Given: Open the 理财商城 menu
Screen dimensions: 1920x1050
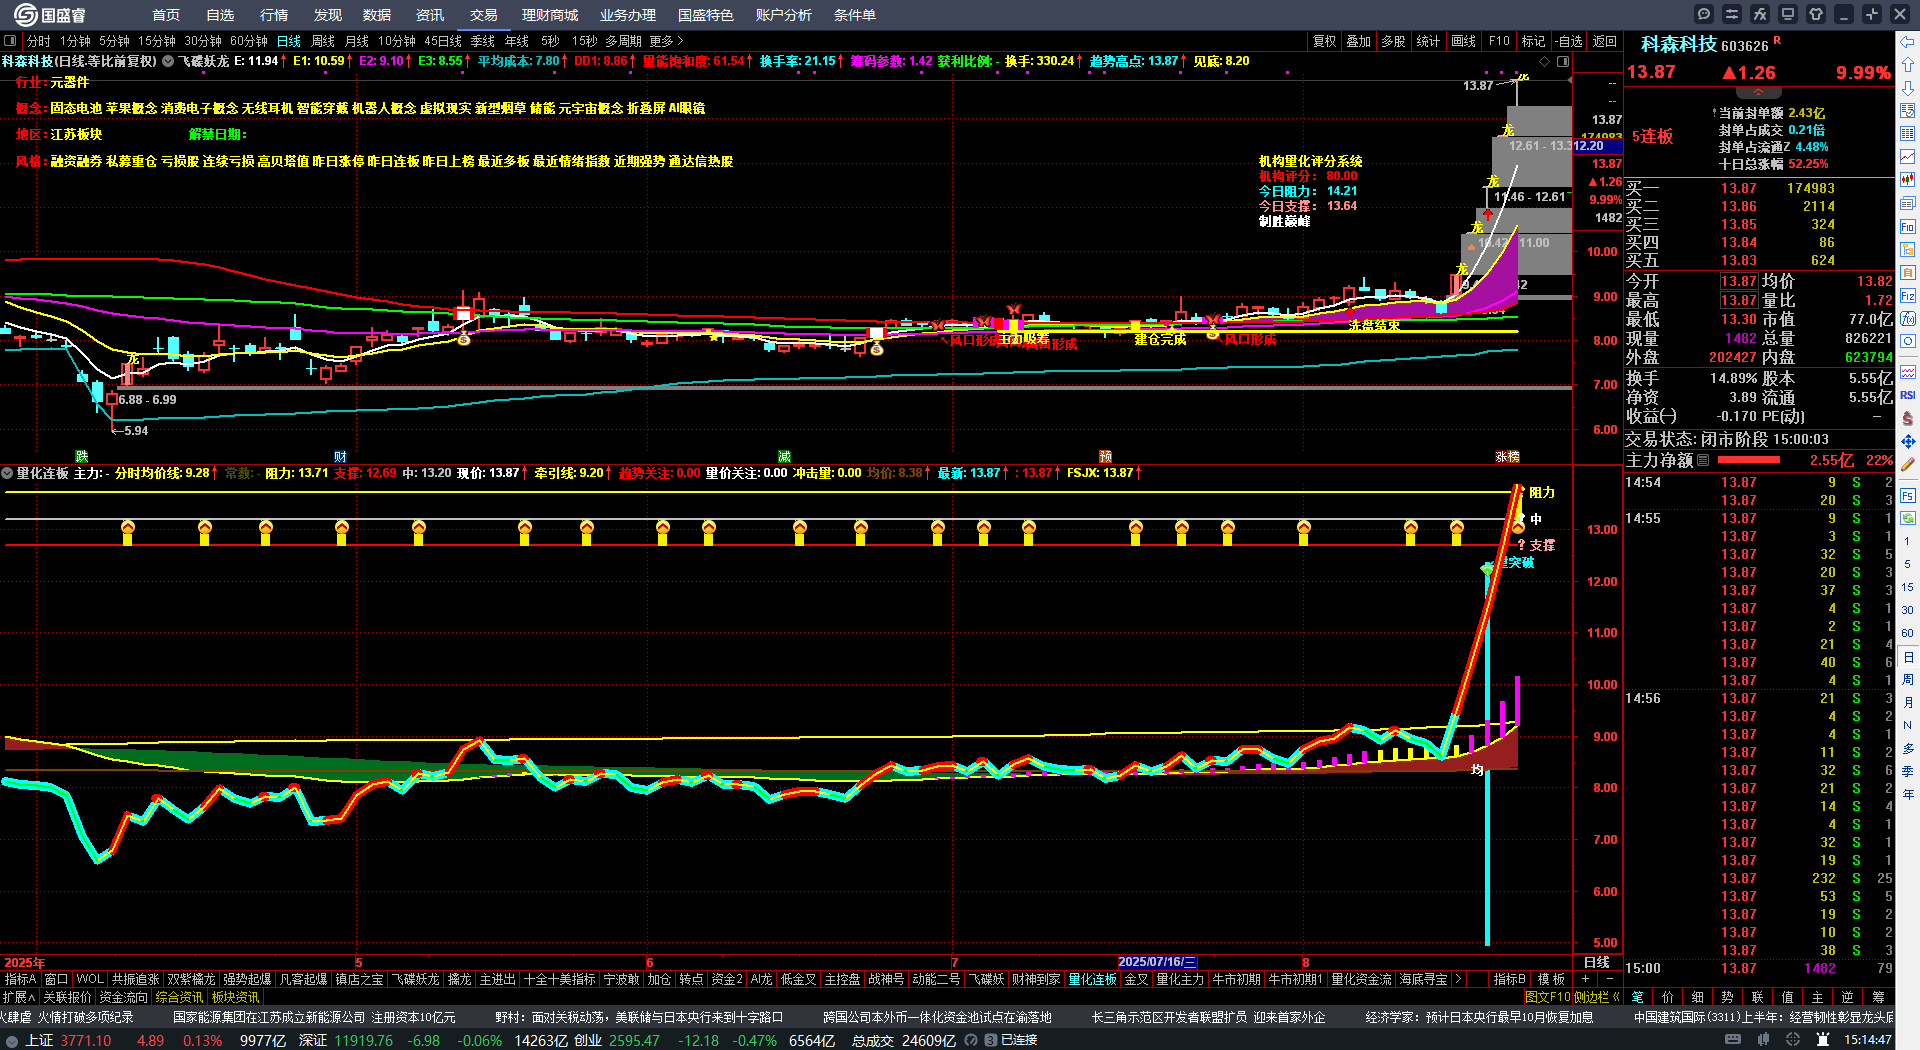Looking at the screenshot, I should coord(550,15).
